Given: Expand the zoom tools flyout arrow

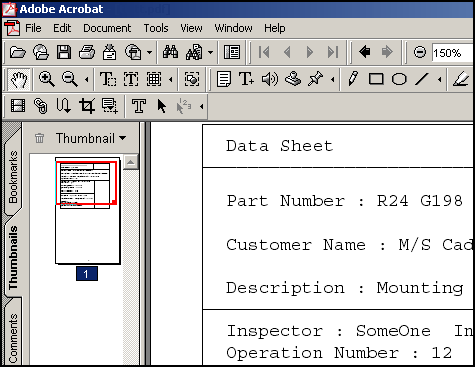Looking at the screenshot, I should click(x=87, y=79).
